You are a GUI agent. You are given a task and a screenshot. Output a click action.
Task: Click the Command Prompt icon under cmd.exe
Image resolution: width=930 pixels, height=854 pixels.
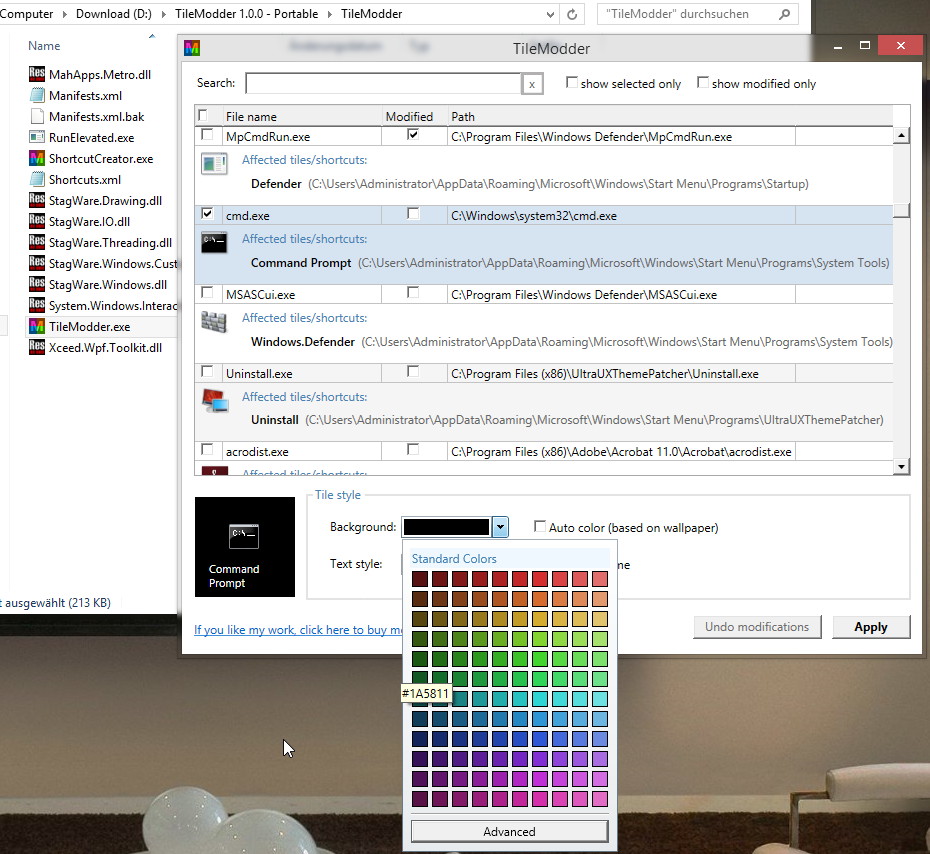[x=214, y=243]
